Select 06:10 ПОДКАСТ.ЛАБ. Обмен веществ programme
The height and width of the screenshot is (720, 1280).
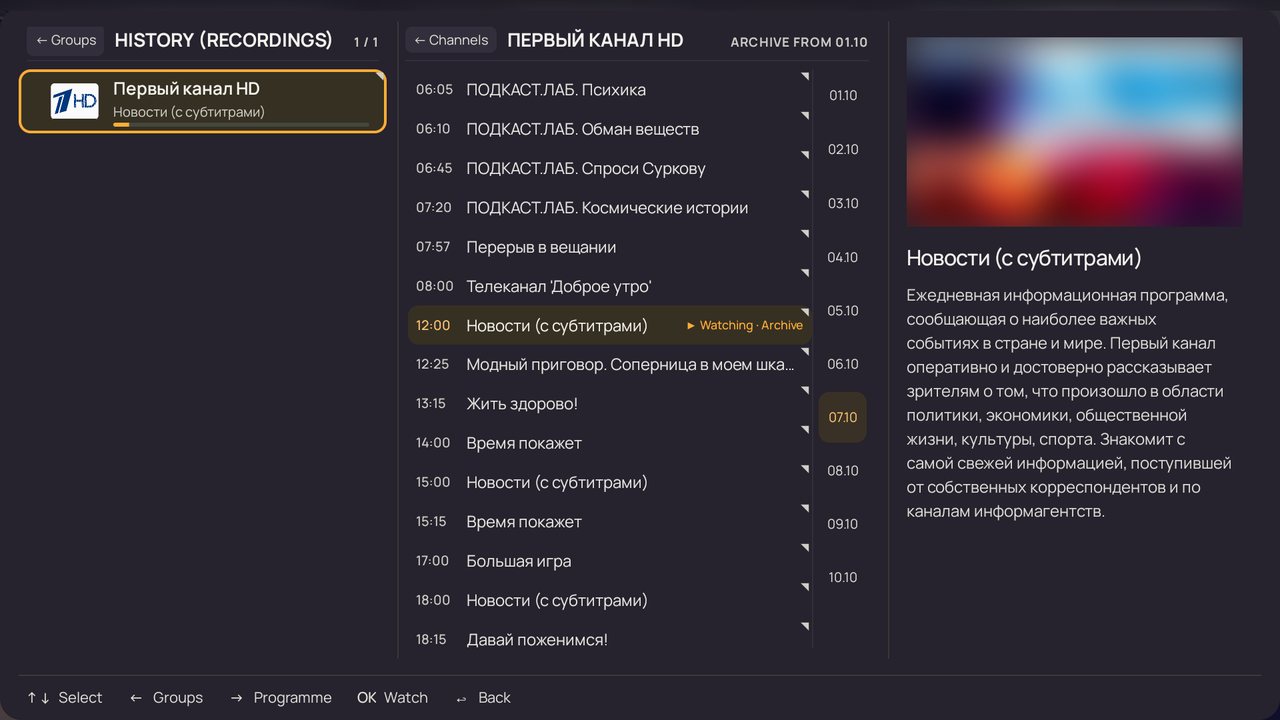(610, 129)
